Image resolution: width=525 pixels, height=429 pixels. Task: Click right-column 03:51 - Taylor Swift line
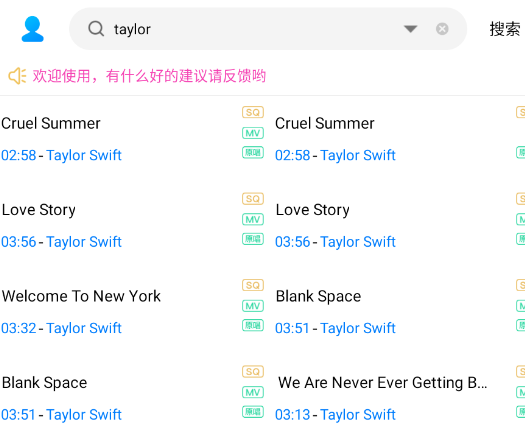(335, 328)
